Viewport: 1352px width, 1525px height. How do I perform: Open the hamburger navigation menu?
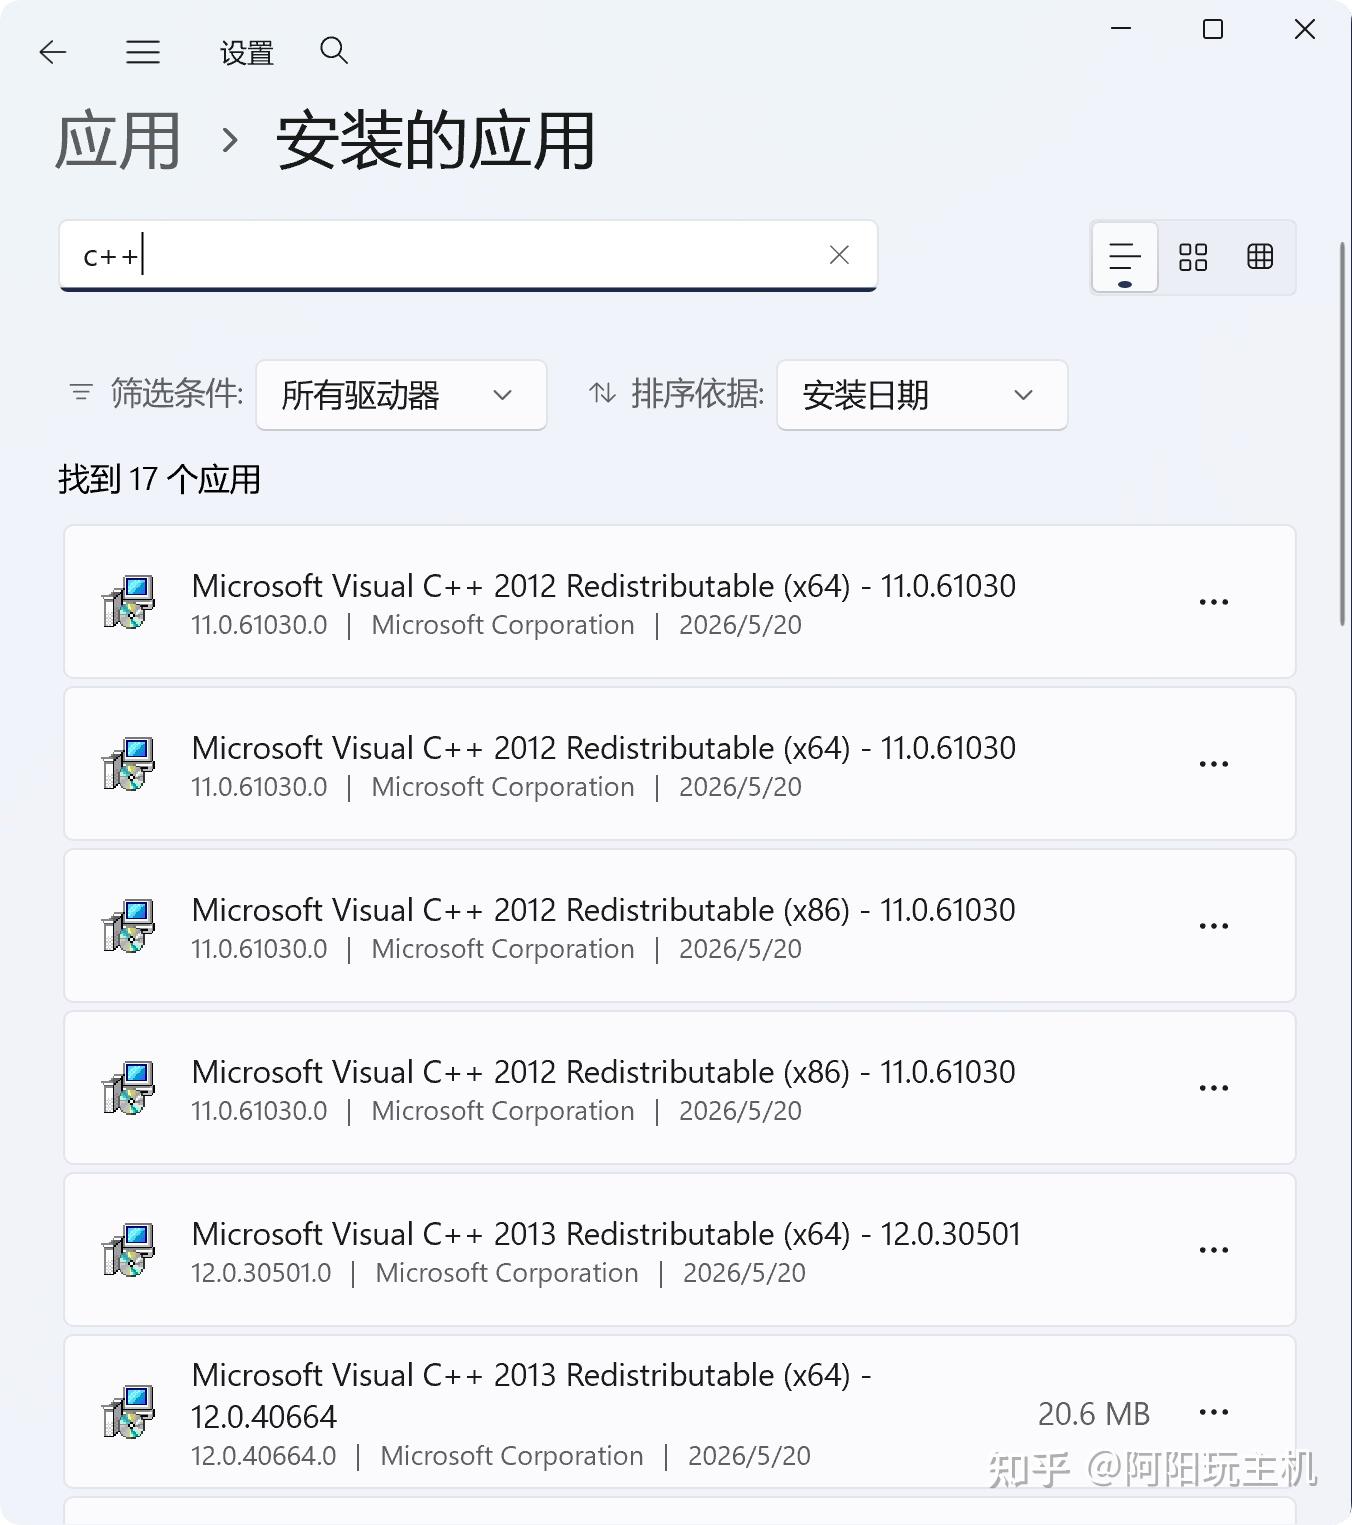coord(143,52)
